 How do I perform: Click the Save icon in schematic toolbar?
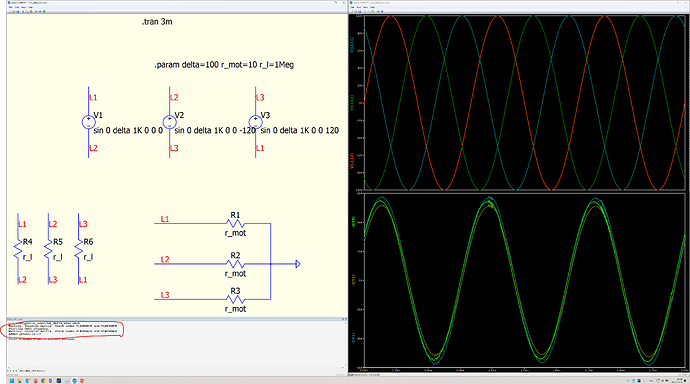pos(18,11)
